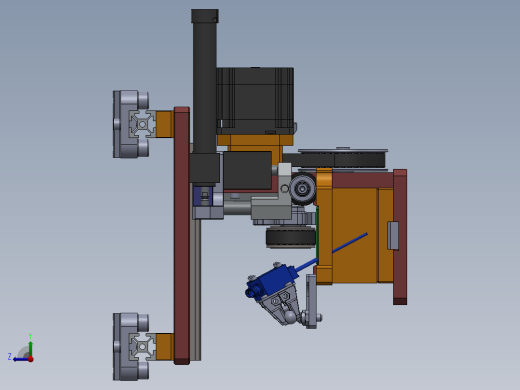Select the black stepper motor body
This screenshot has width=520, height=390.
(255, 100)
